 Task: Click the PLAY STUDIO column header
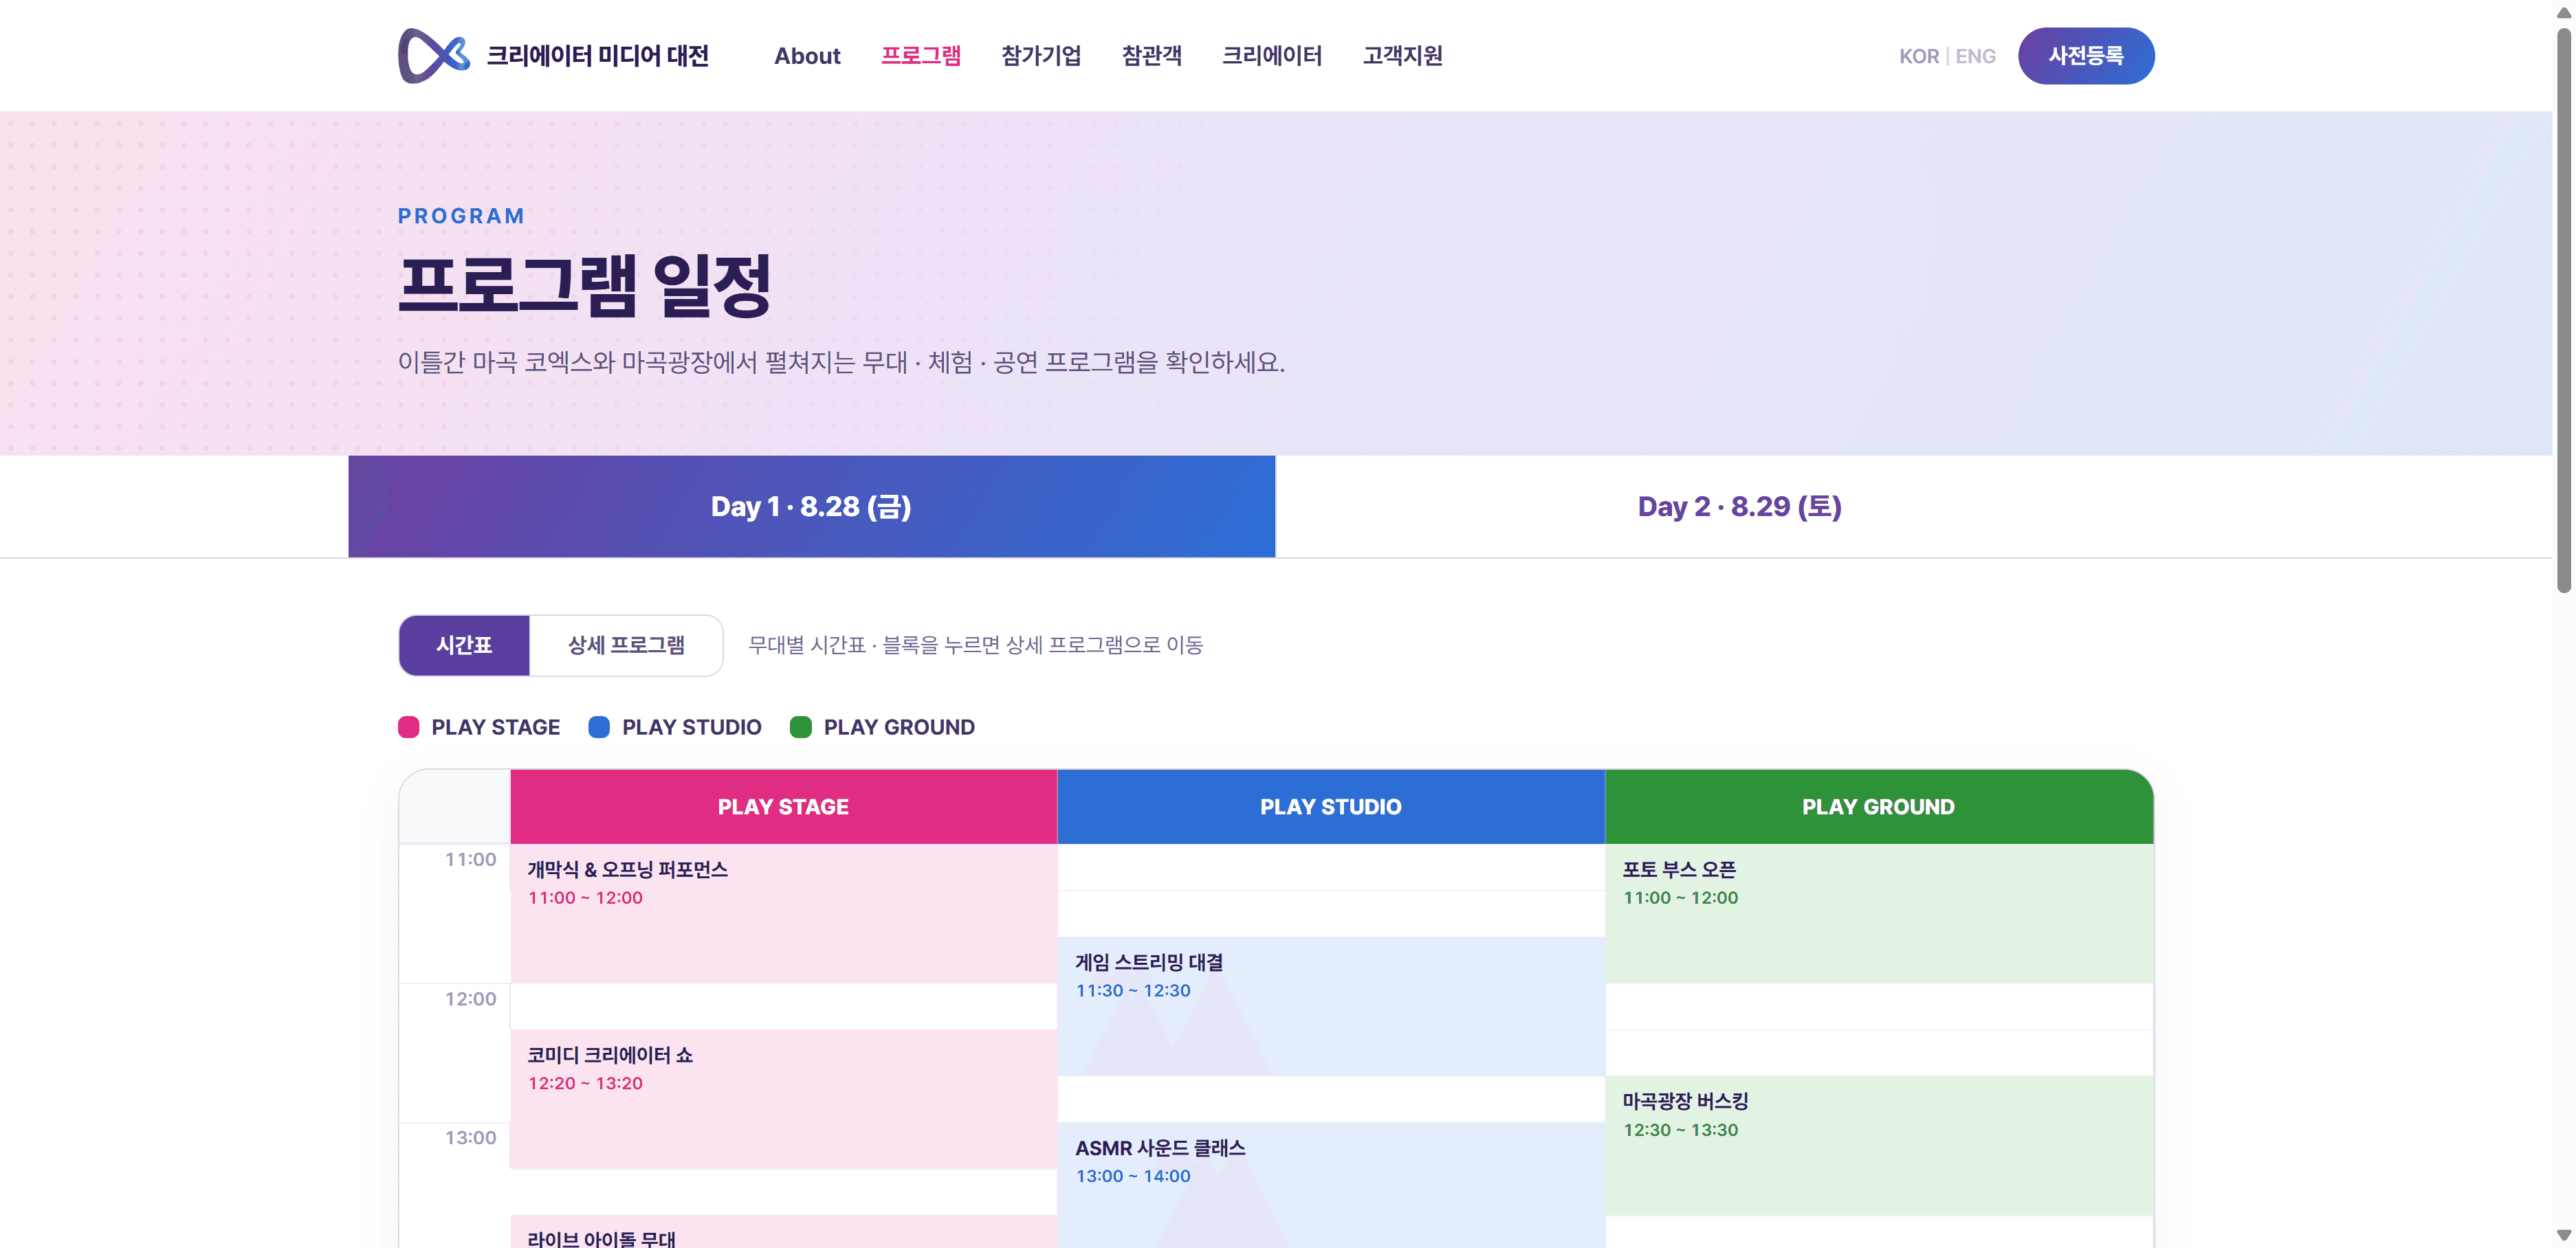tap(1331, 807)
